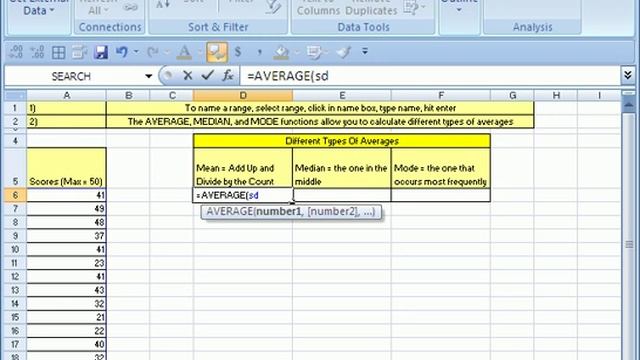Open the Get External Data dropdown
This screenshot has width=640, height=360.
tap(38, 8)
